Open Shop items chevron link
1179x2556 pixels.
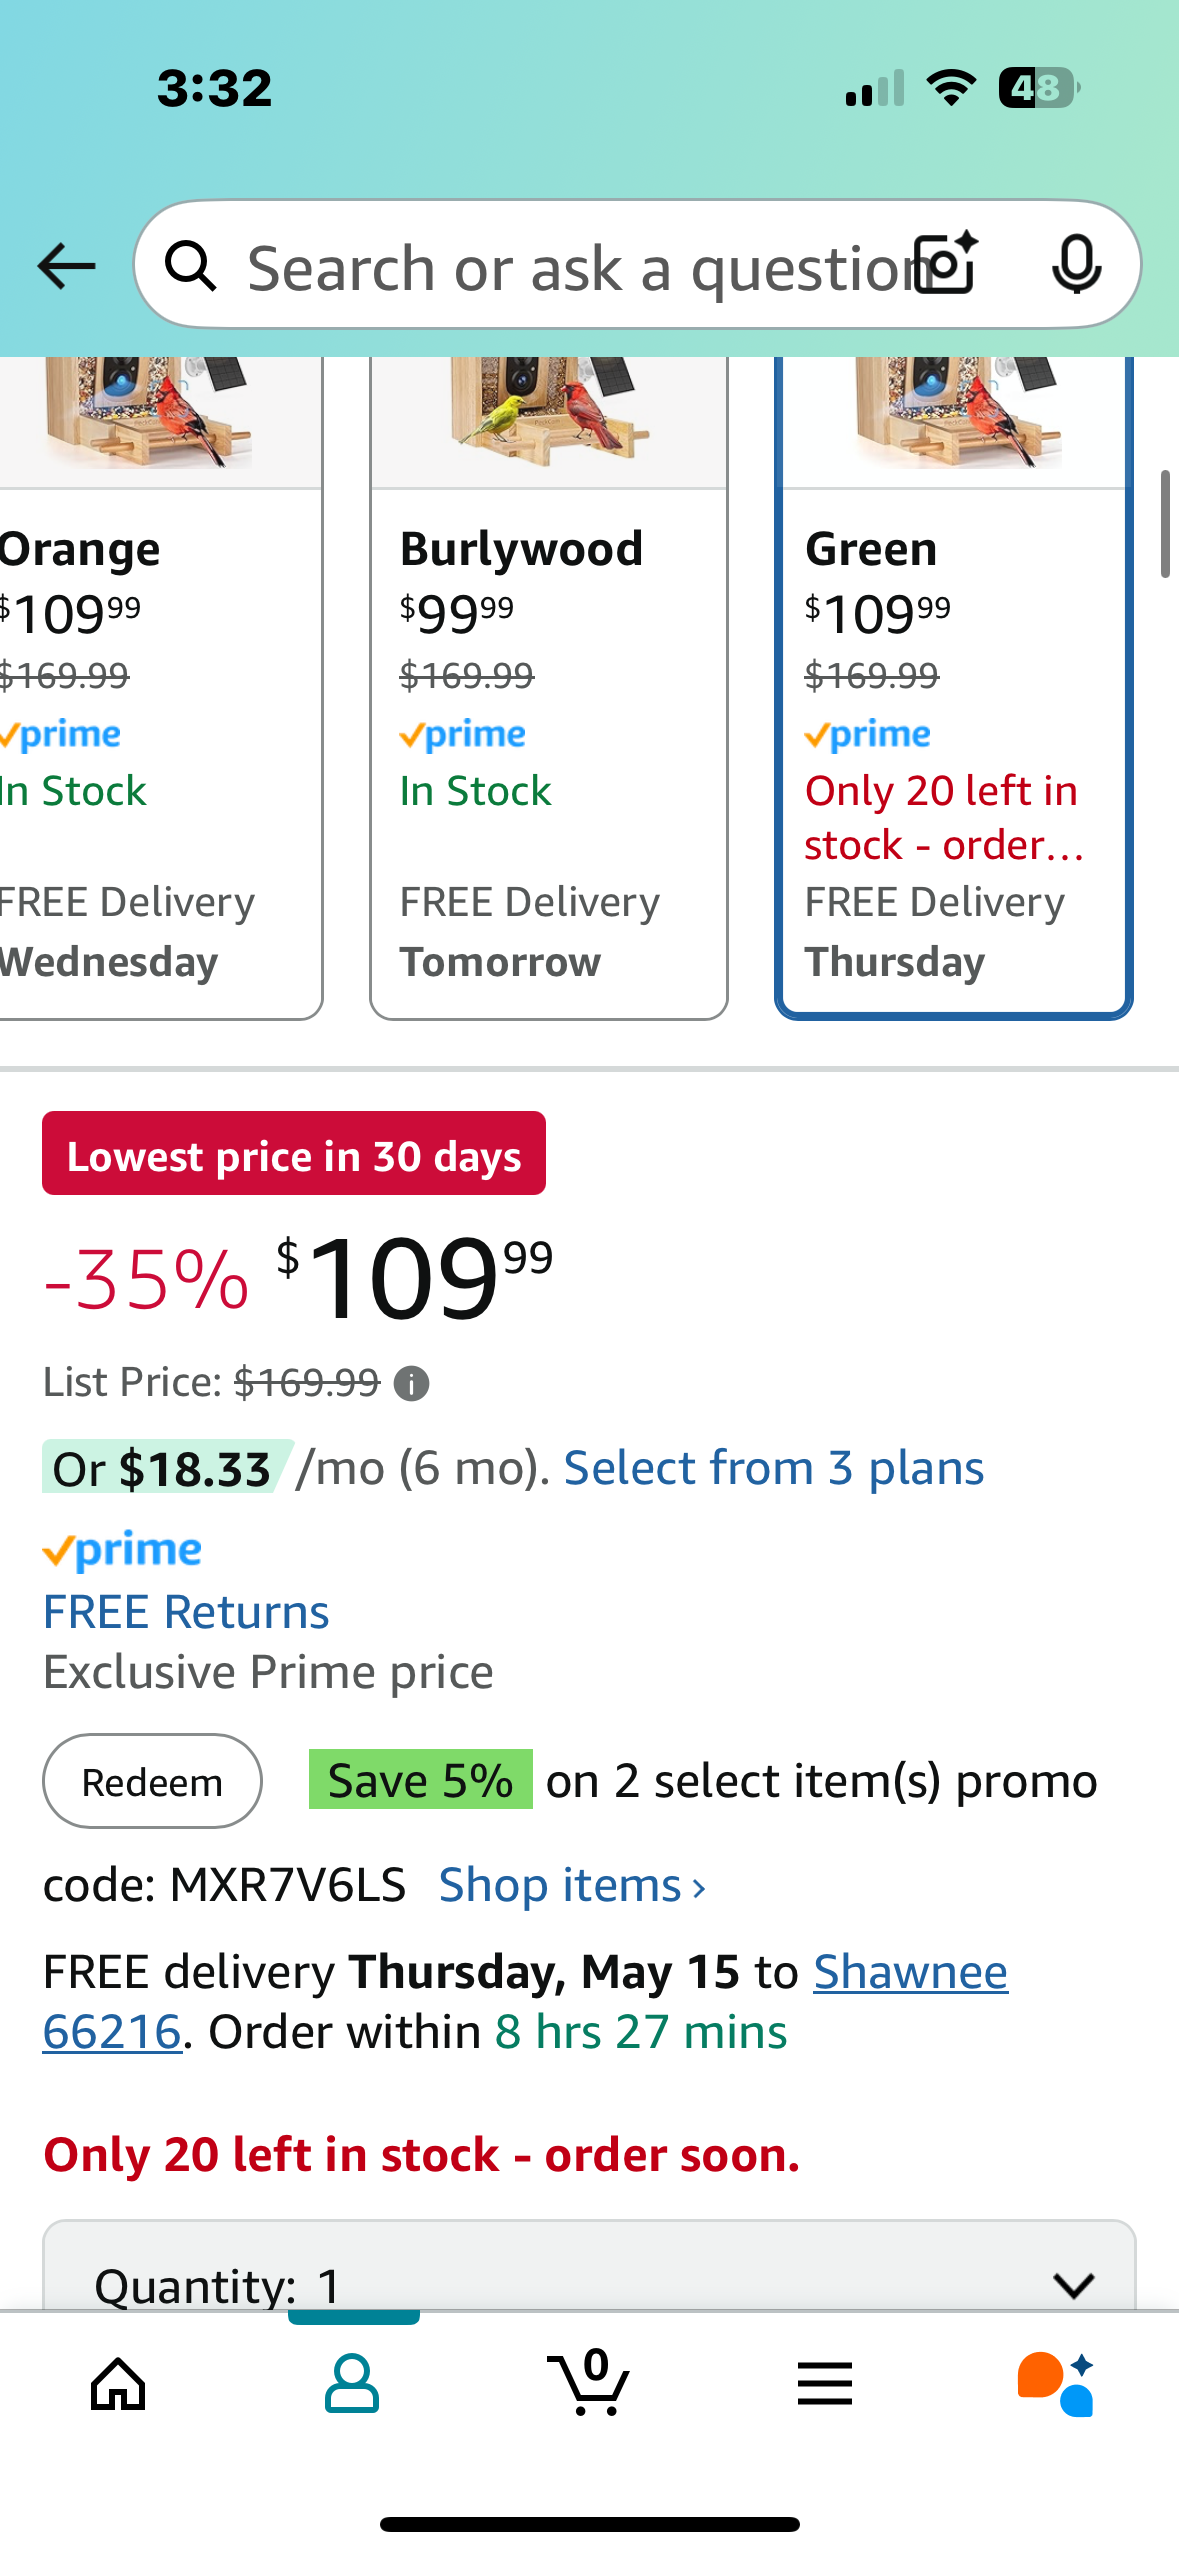click(573, 1886)
